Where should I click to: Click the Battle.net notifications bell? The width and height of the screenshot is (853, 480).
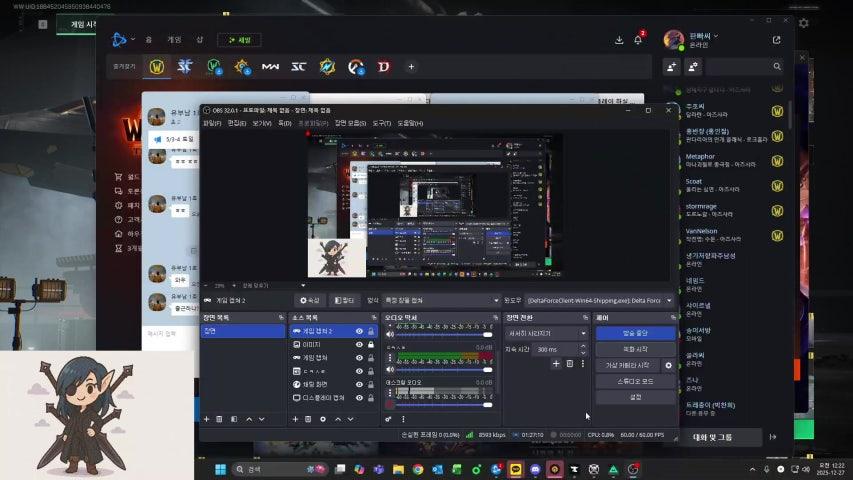[638, 40]
